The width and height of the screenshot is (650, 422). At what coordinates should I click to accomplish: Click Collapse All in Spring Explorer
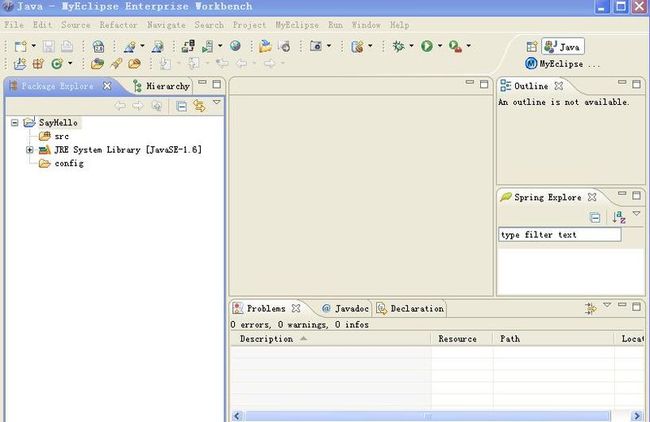point(594,217)
